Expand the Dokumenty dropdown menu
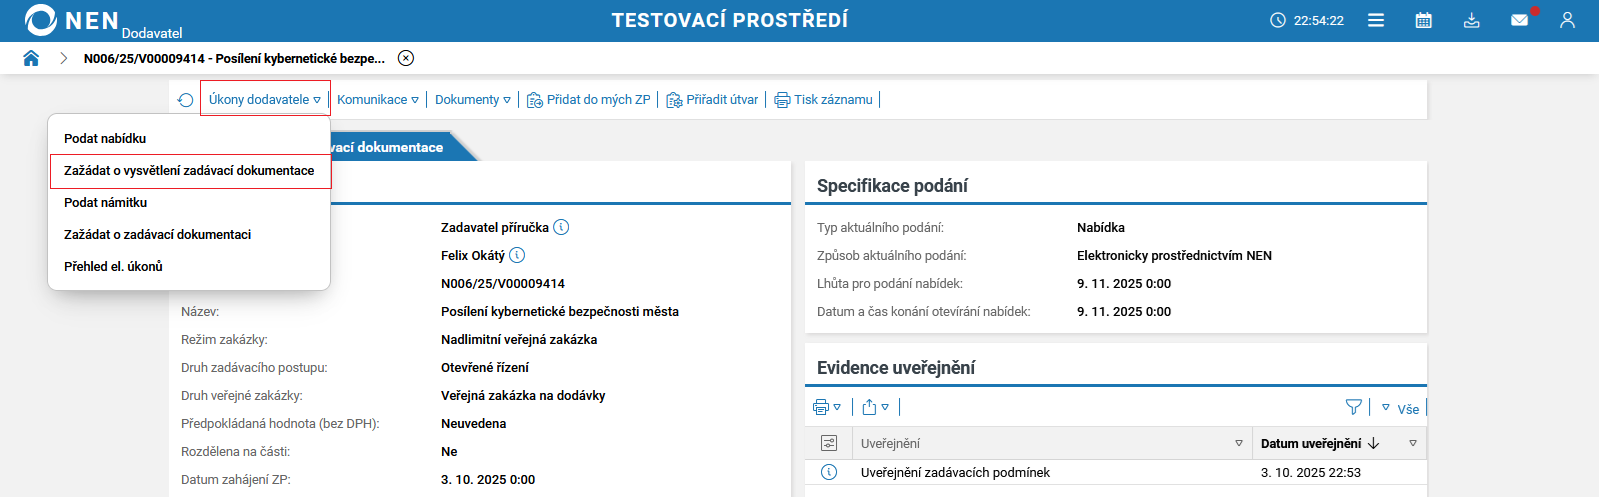Image resolution: width=1599 pixels, height=497 pixels. coord(473,100)
